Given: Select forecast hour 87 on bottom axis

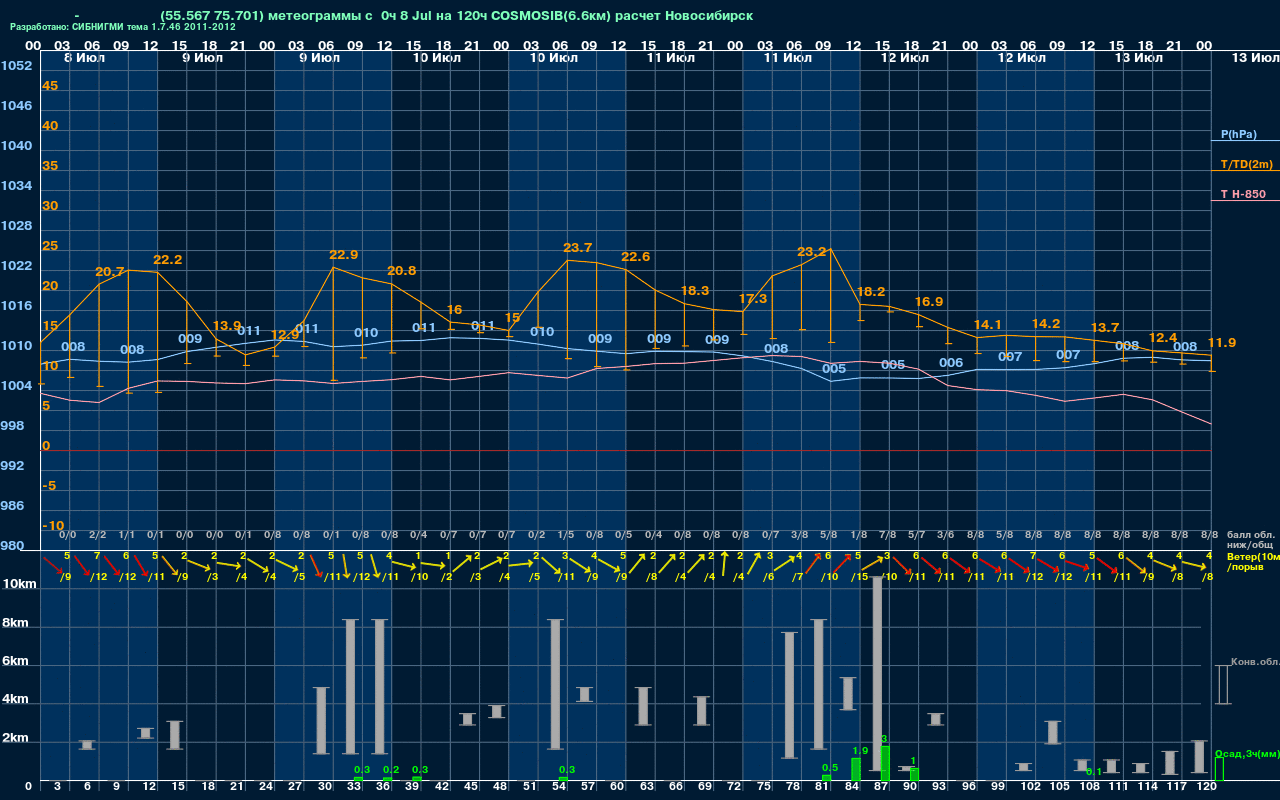Looking at the screenshot, I should 881,787.
